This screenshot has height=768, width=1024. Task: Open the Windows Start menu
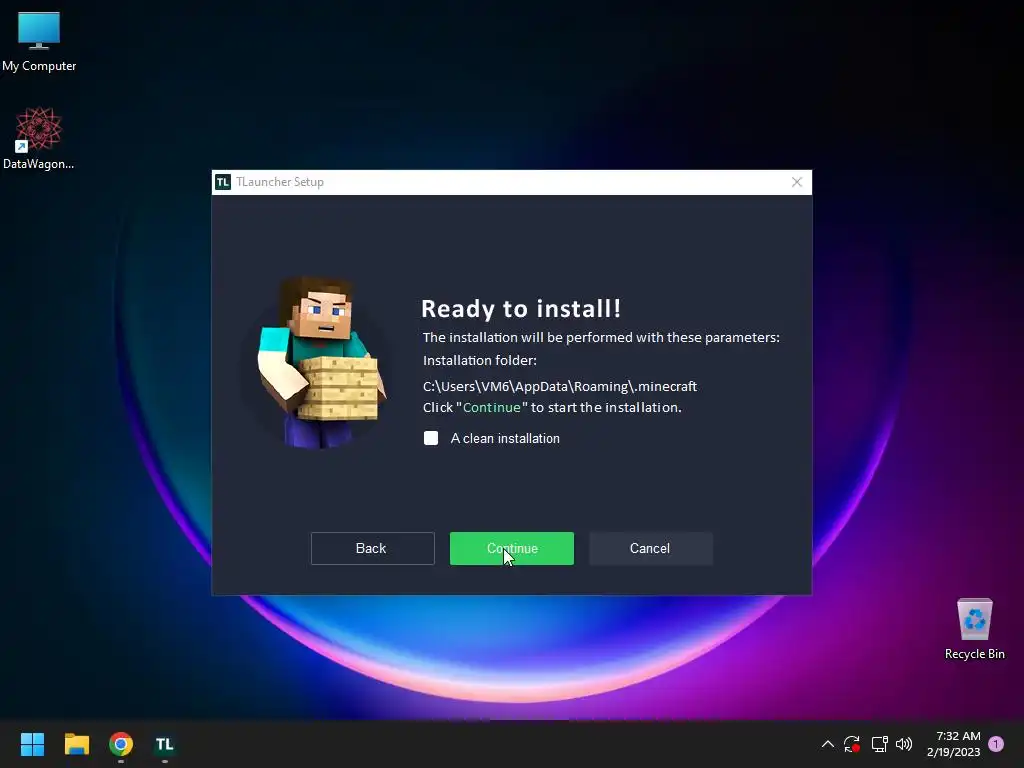click(x=32, y=744)
